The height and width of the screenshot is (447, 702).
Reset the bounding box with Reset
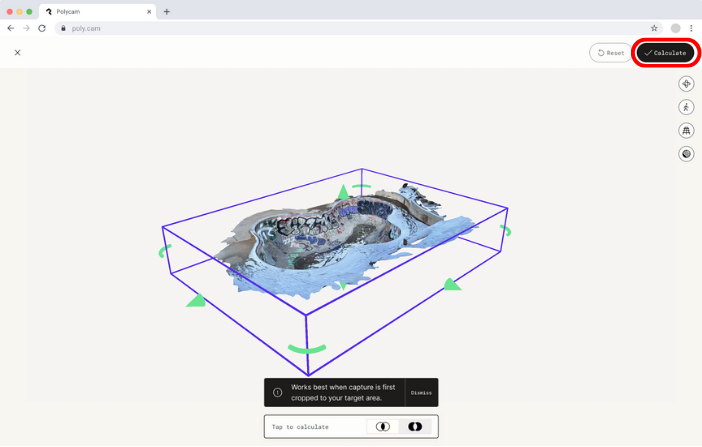tap(611, 53)
